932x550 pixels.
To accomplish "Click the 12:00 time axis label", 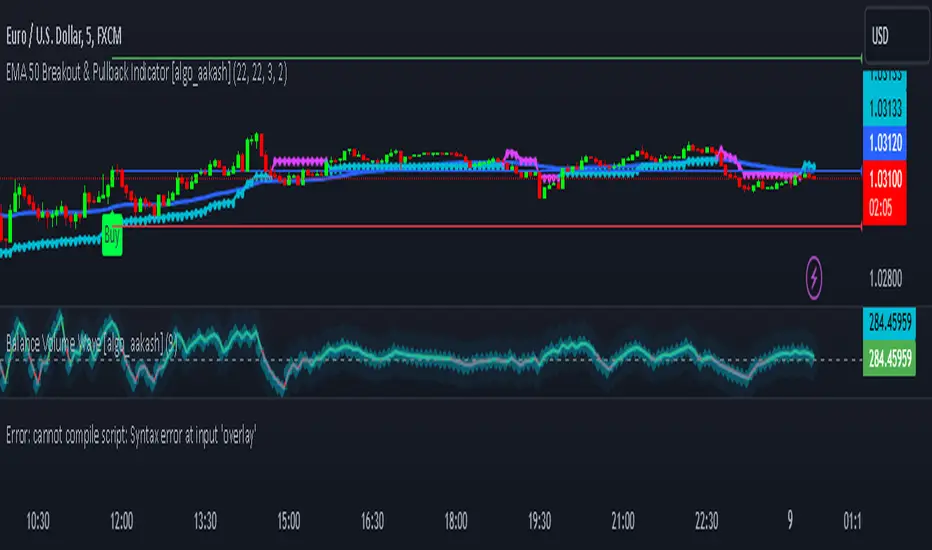I will (x=121, y=521).
